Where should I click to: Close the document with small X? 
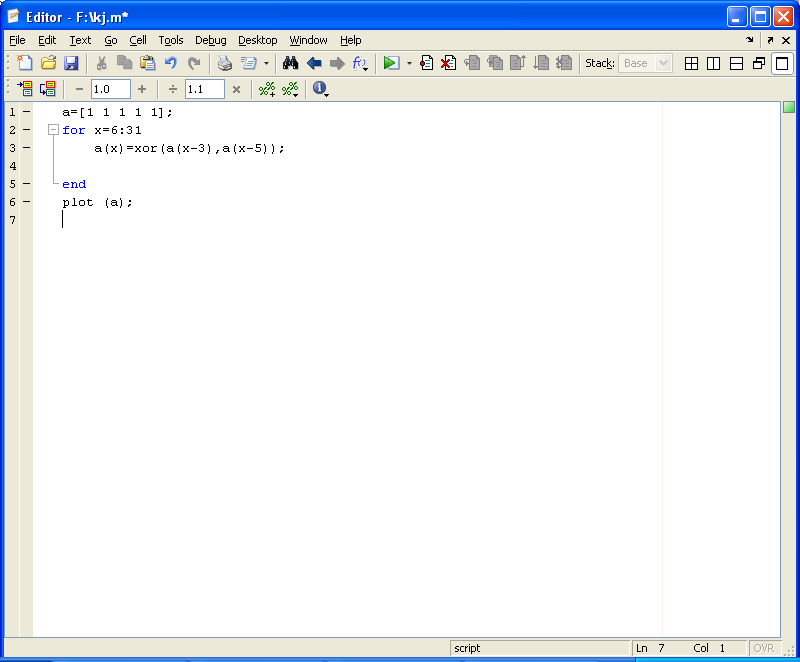786,40
